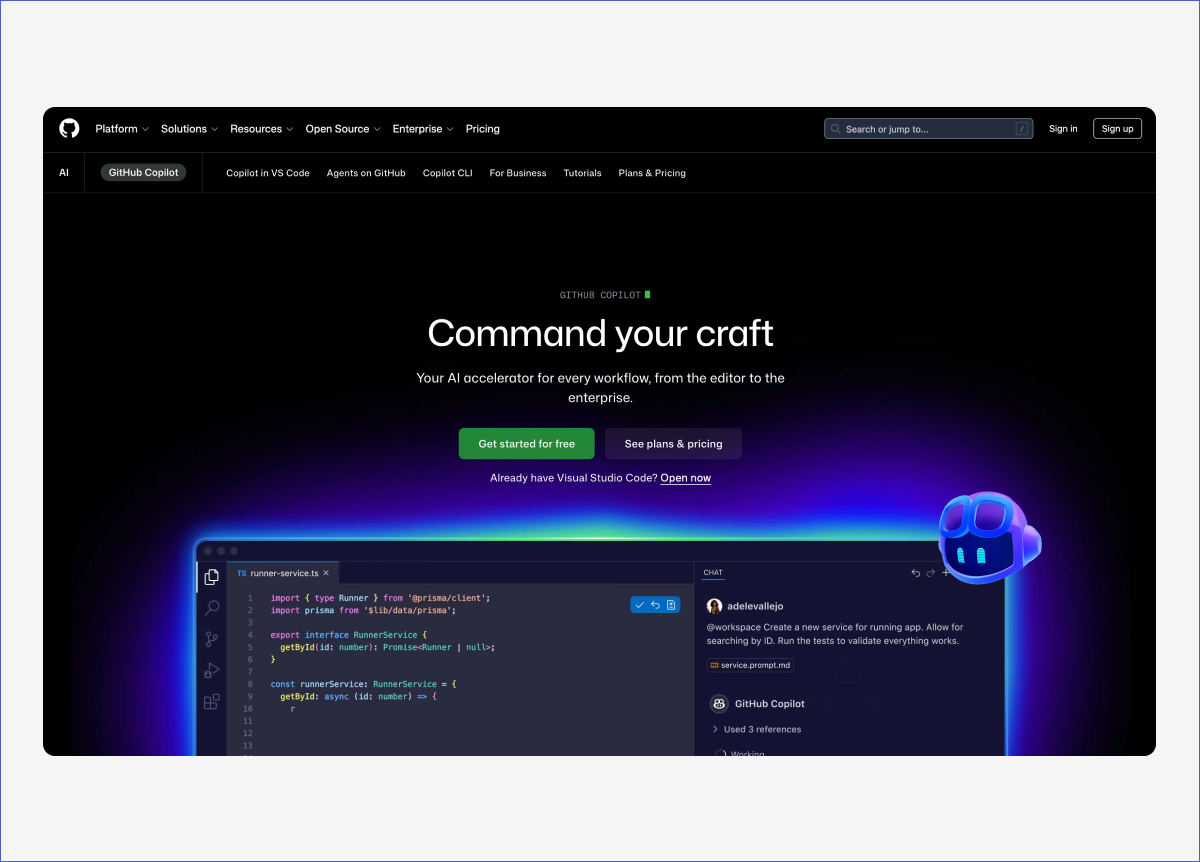This screenshot has width=1200, height=862.
Task: Open Plans & Pricing sub-navigation item
Action: click(652, 173)
